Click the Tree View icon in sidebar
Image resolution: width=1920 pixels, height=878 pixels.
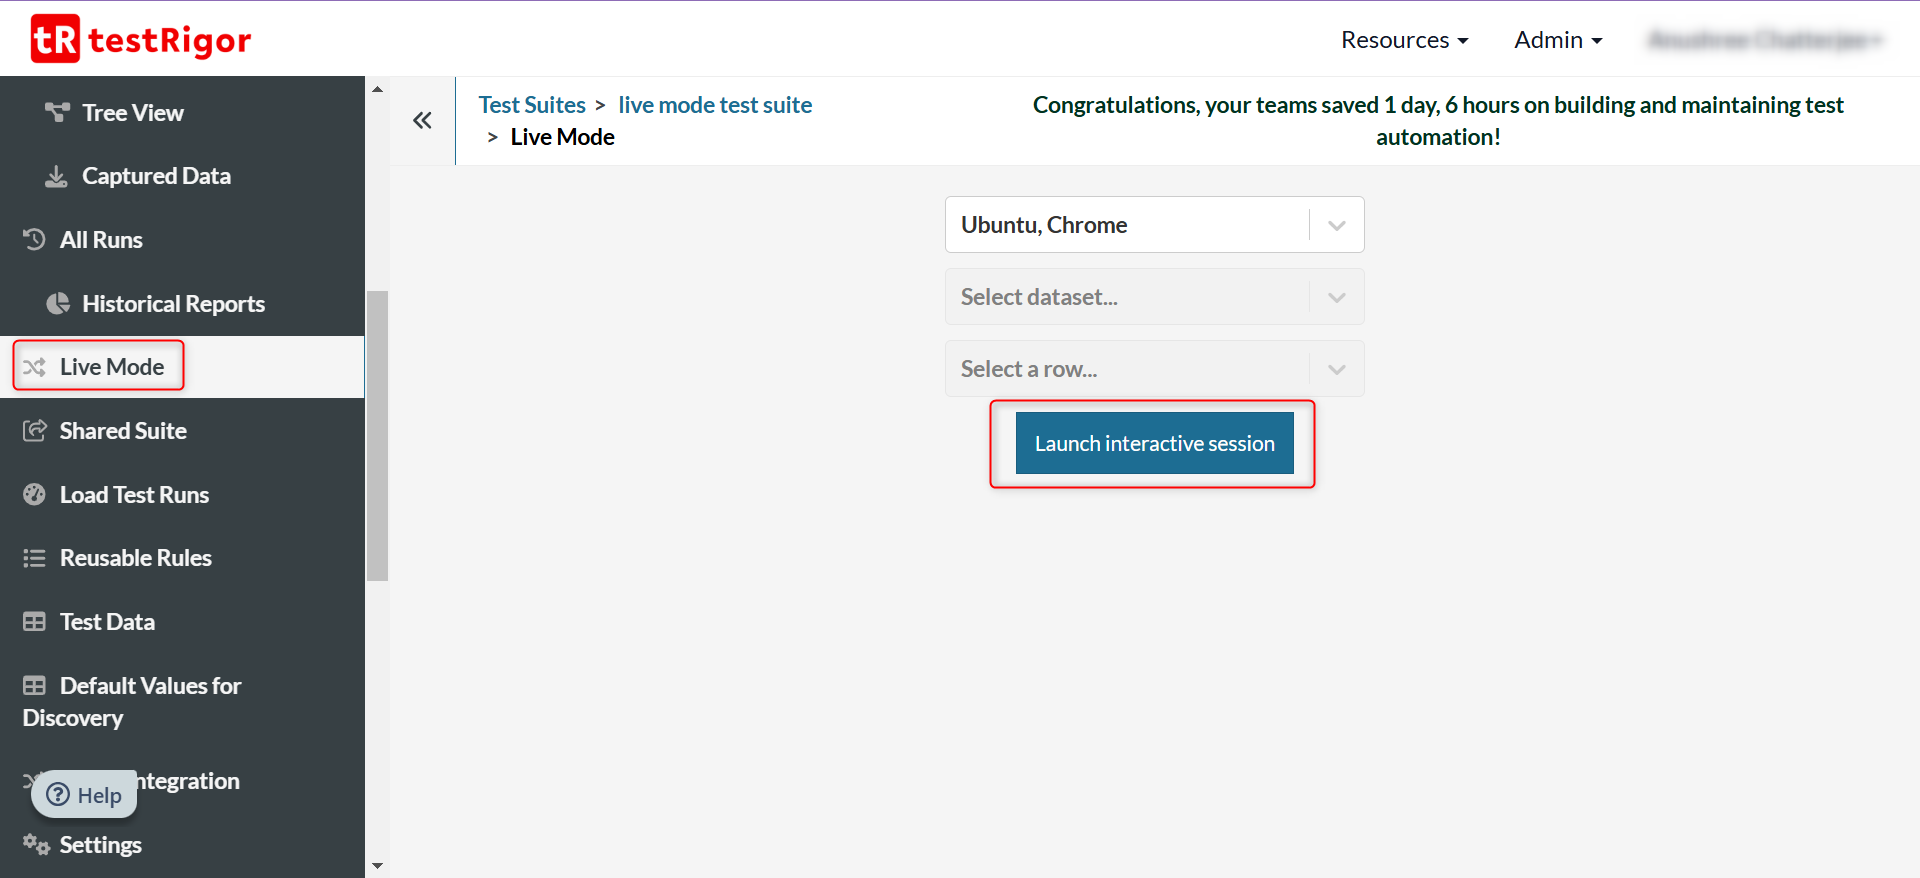57,112
